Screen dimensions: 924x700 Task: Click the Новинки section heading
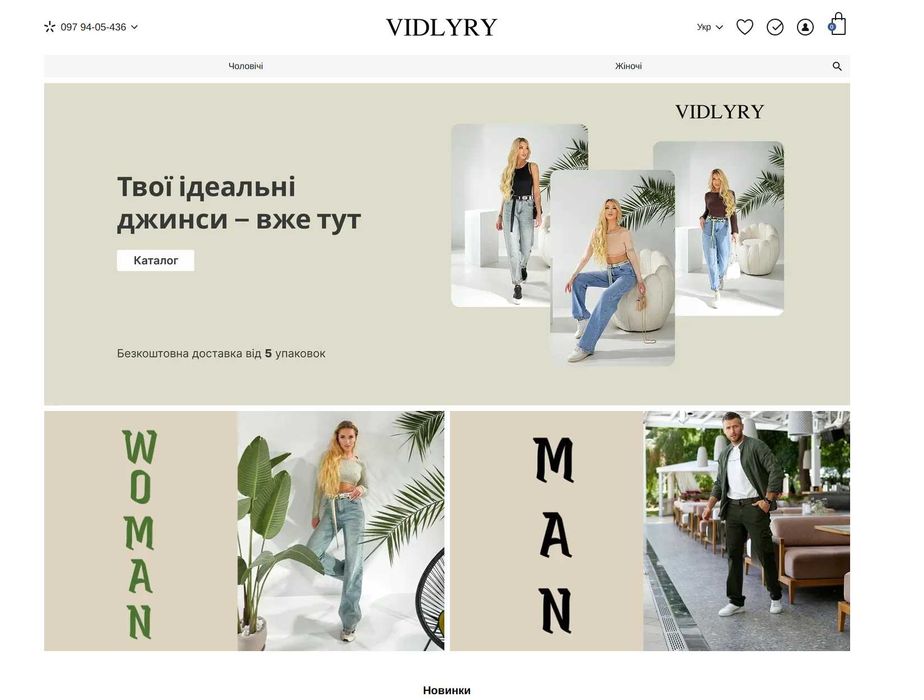[x=447, y=690]
